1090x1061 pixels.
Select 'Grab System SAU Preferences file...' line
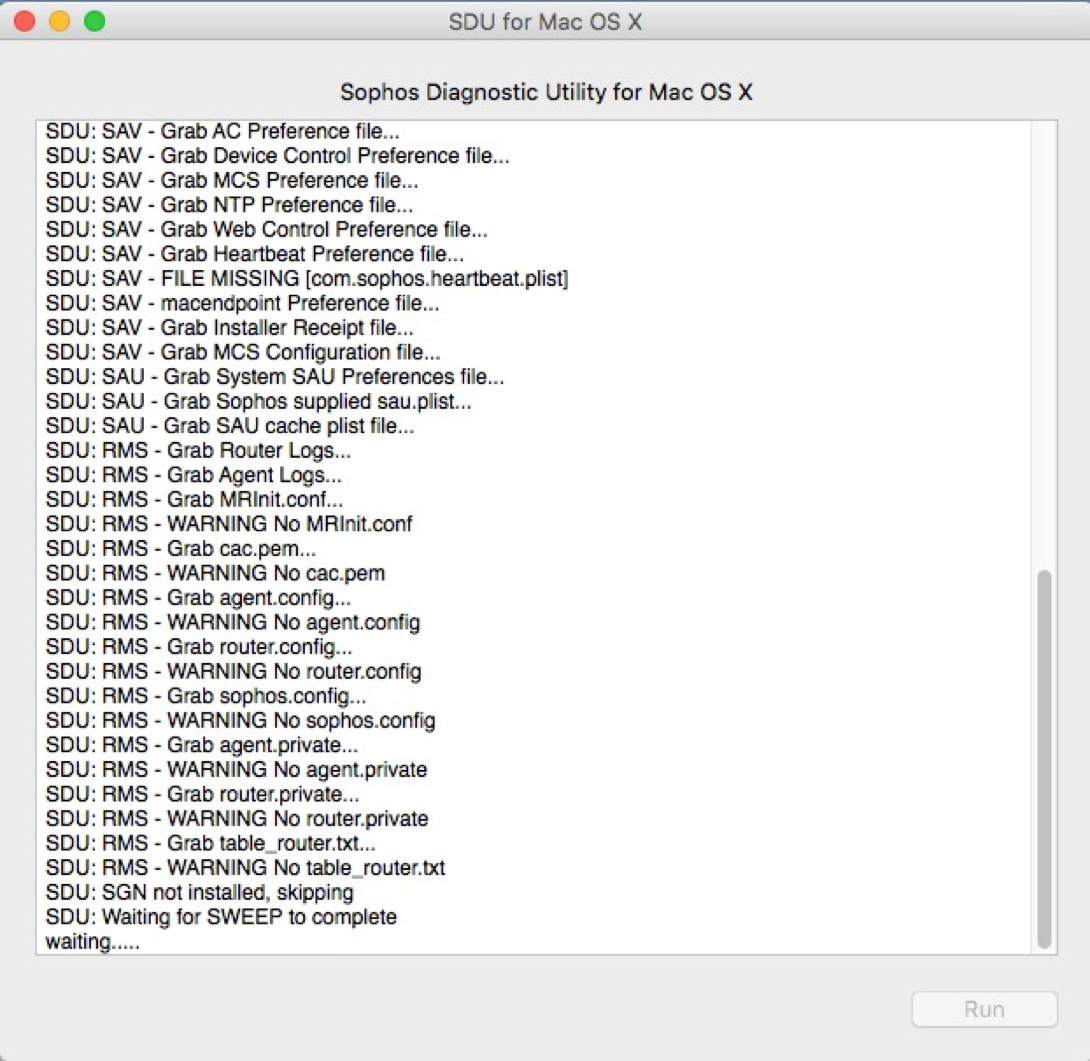275,376
